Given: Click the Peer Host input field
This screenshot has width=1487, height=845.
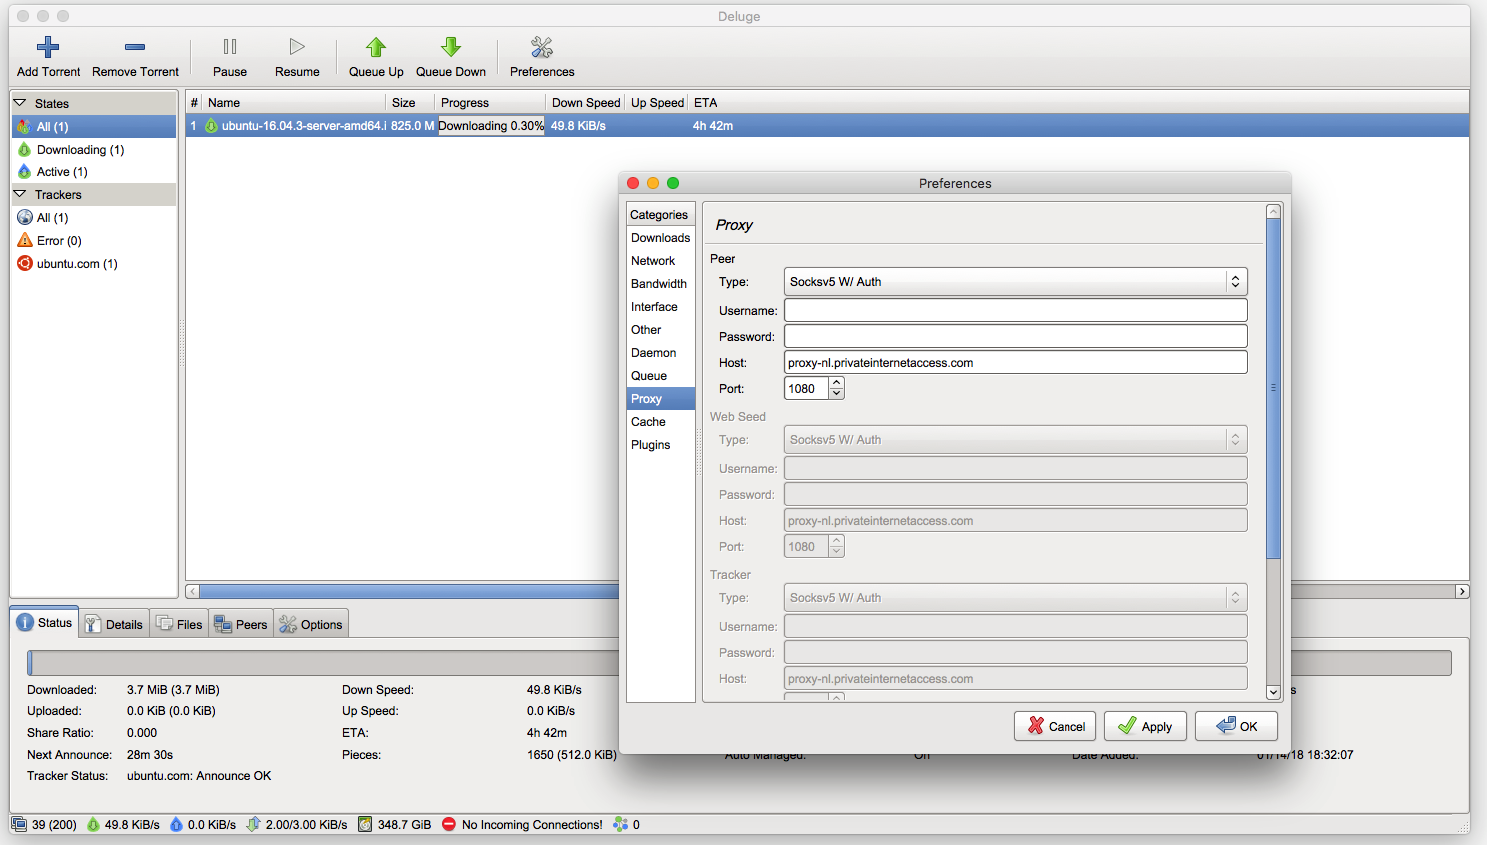Looking at the screenshot, I should point(1015,362).
